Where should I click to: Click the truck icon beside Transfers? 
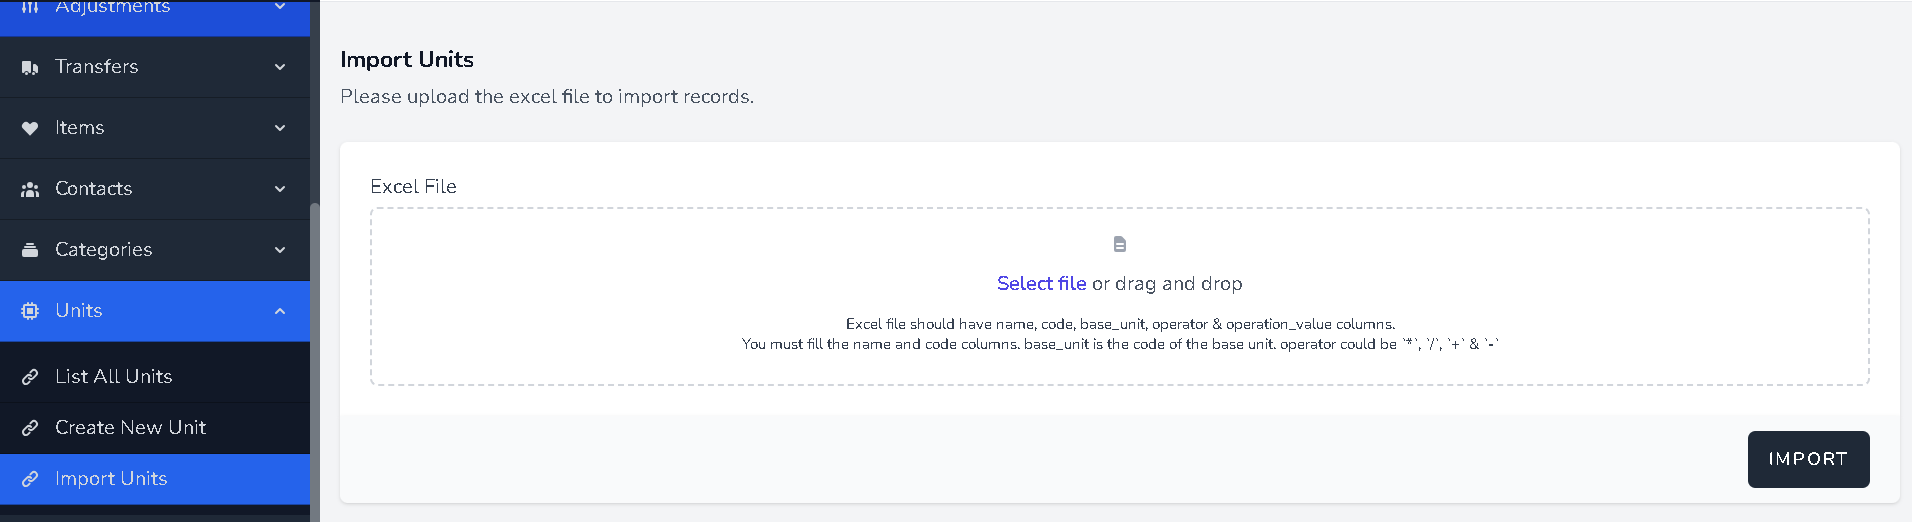click(30, 67)
